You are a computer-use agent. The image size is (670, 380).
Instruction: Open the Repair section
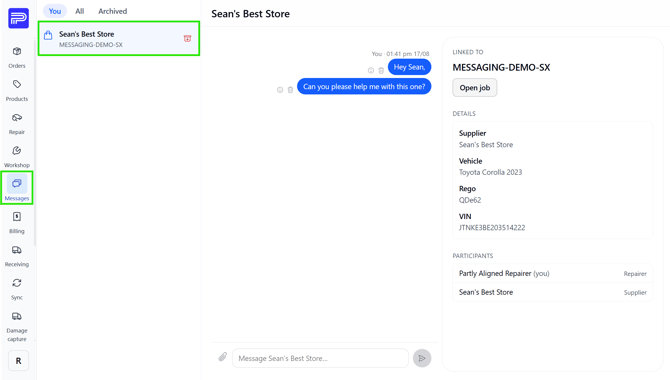[x=17, y=124]
